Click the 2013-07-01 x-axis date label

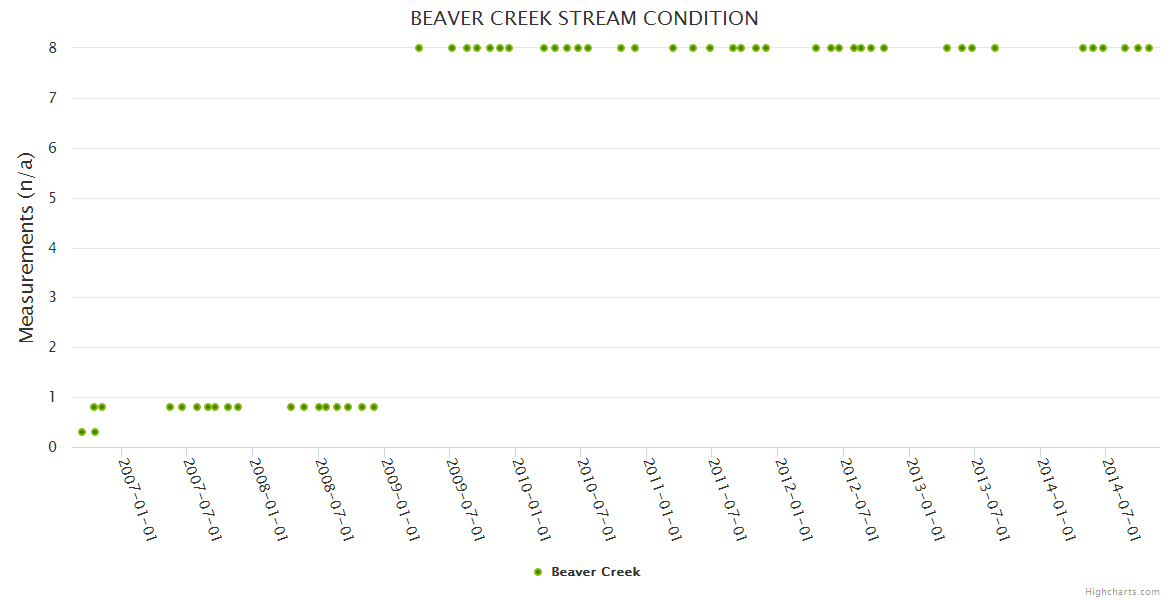(990, 498)
